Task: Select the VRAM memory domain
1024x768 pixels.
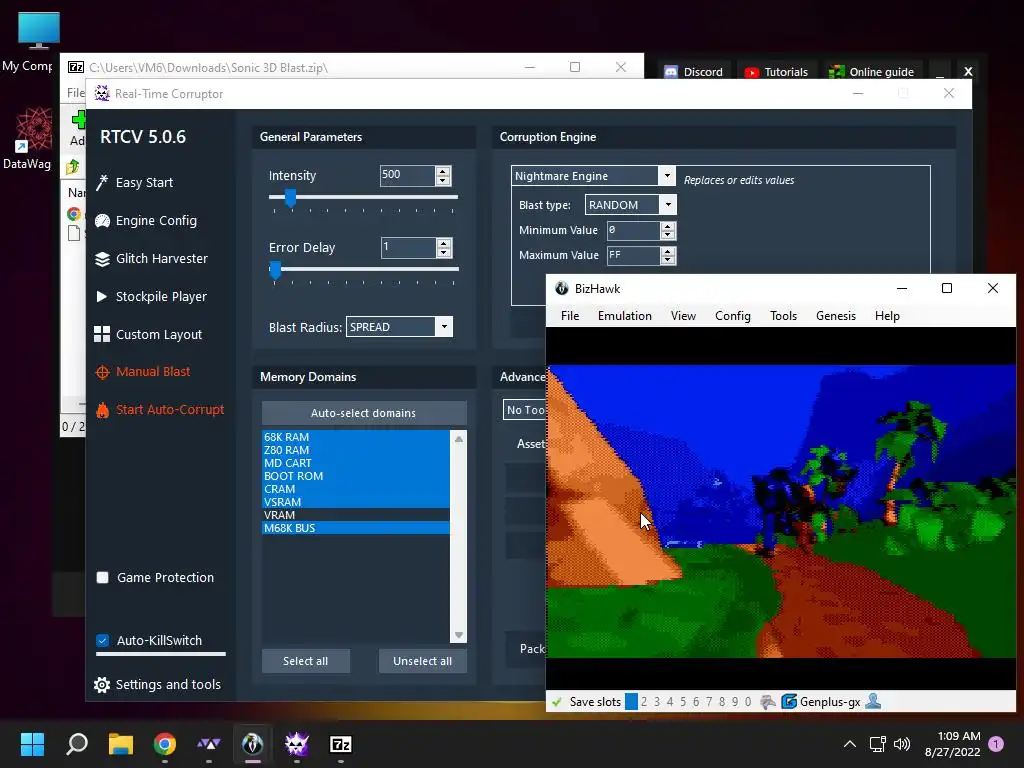Action: [x=356, y=515]
